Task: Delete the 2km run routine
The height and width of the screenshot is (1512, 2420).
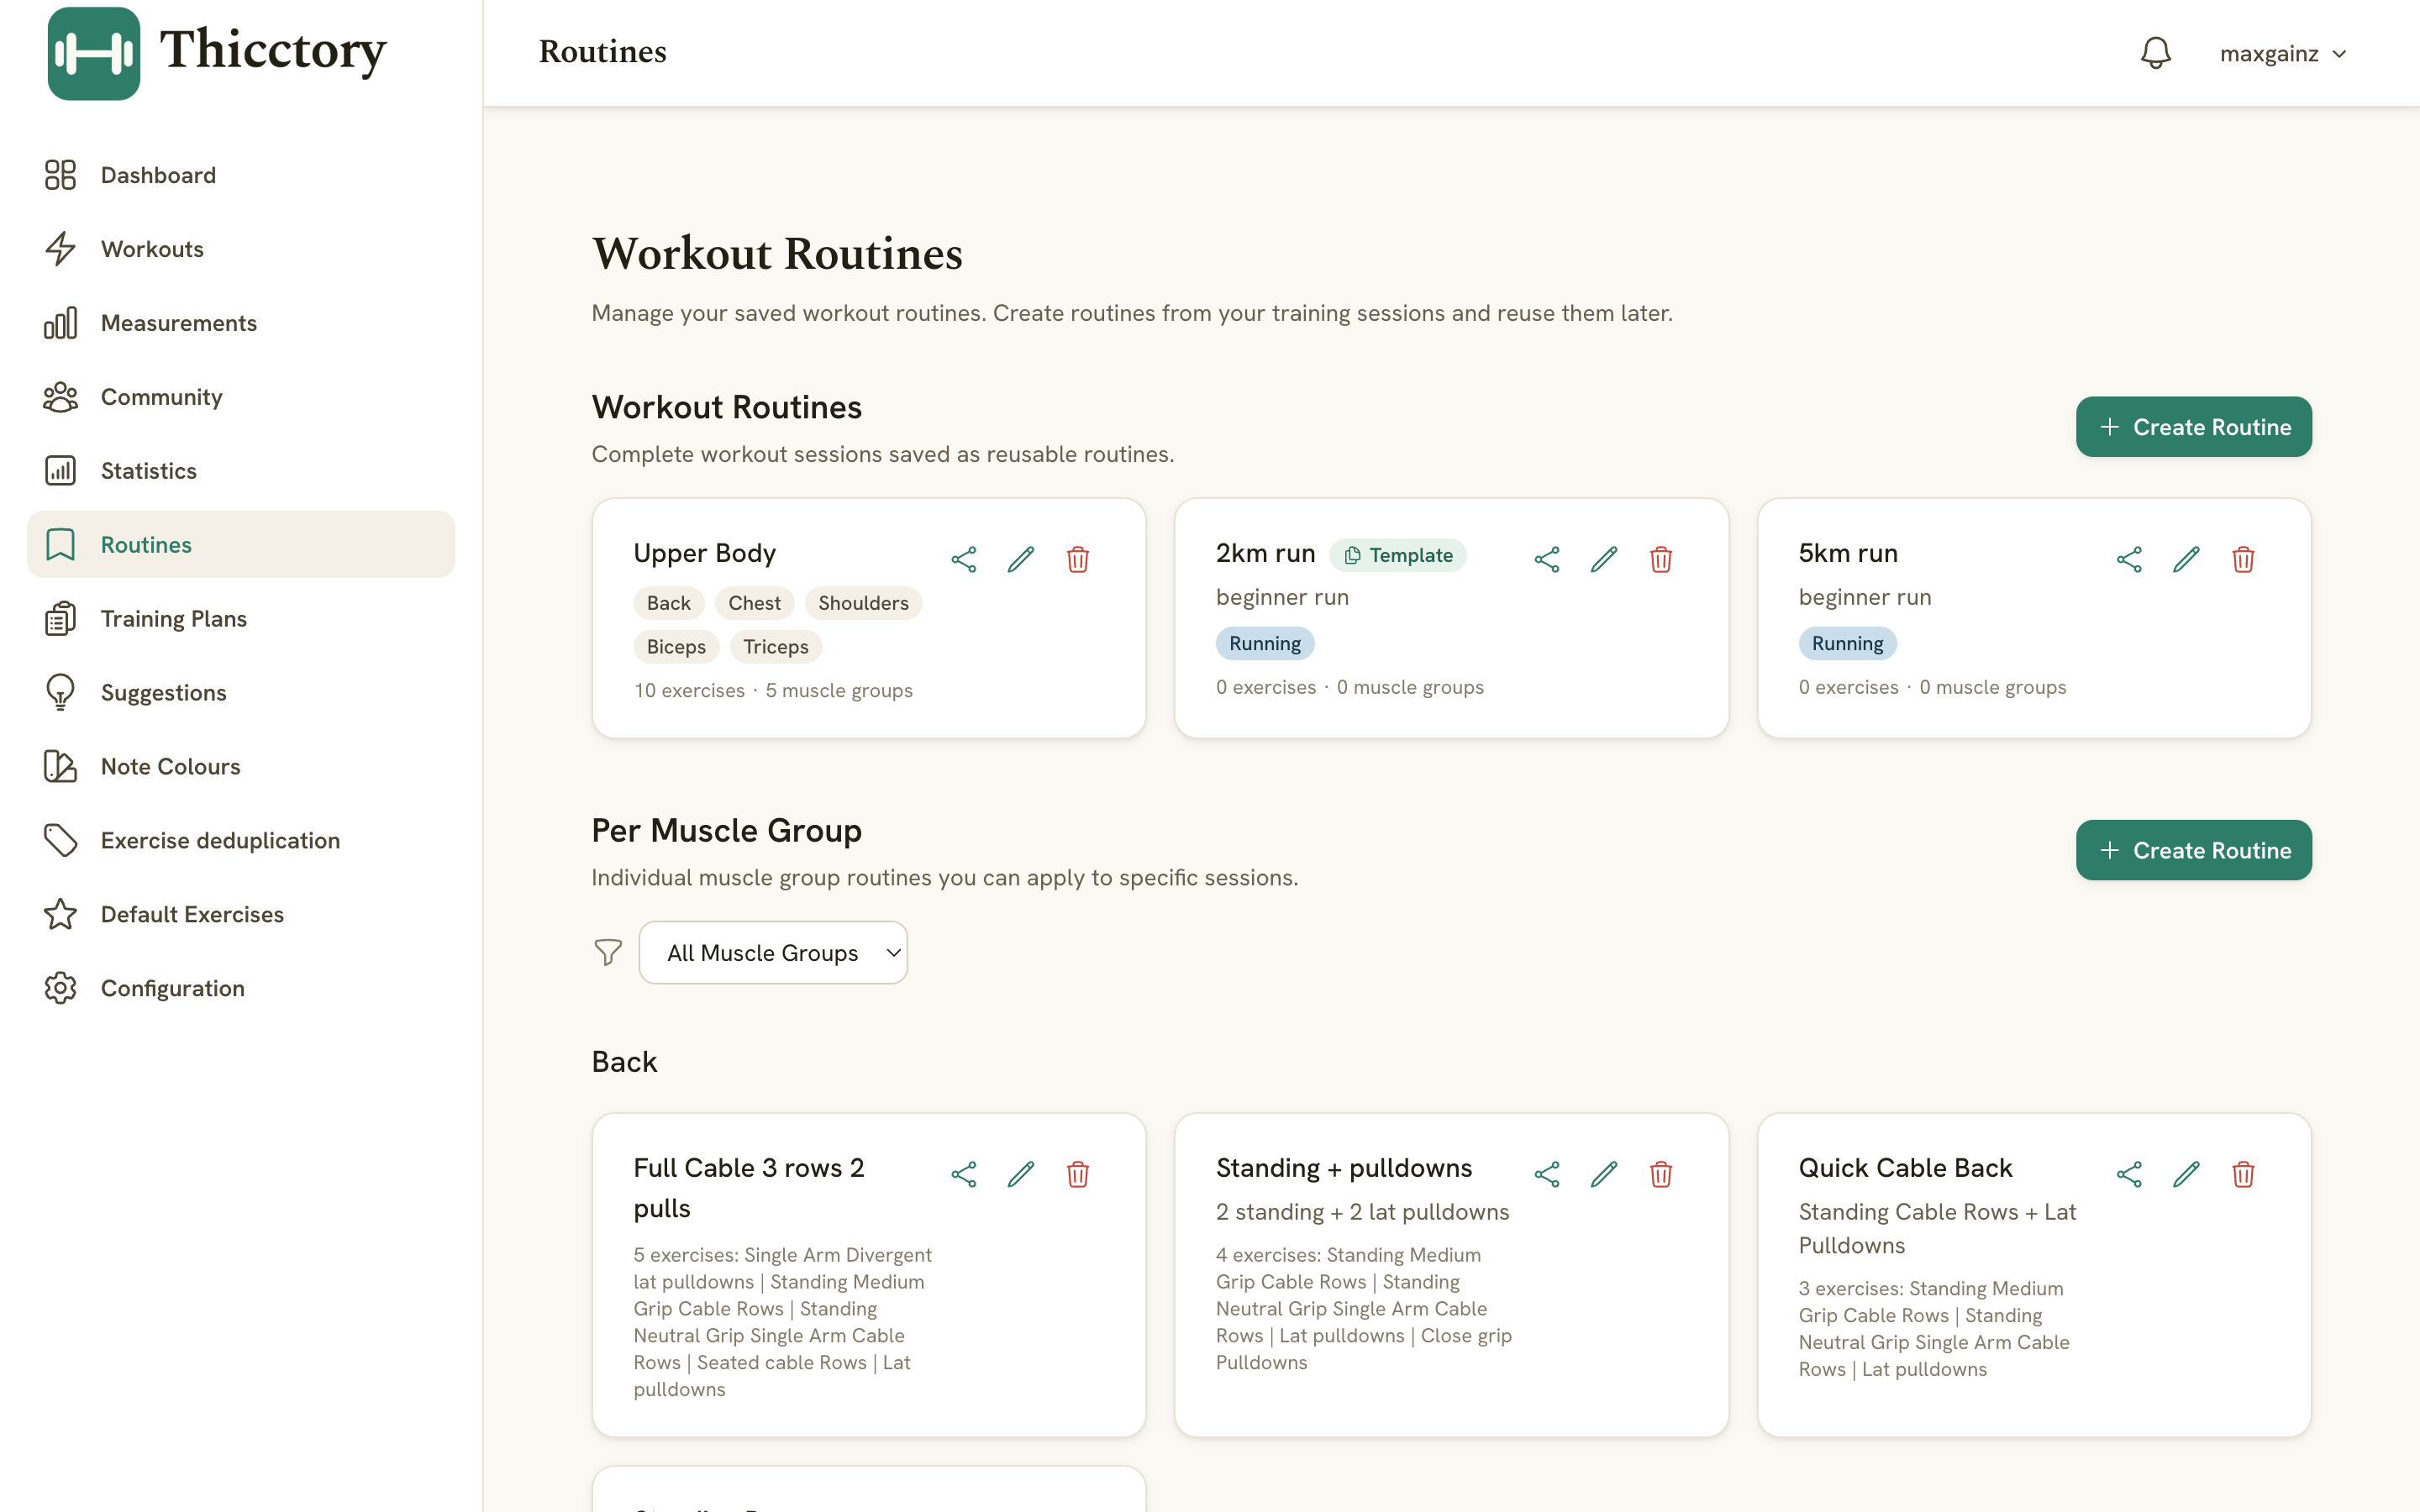Action: [1660, 559]
